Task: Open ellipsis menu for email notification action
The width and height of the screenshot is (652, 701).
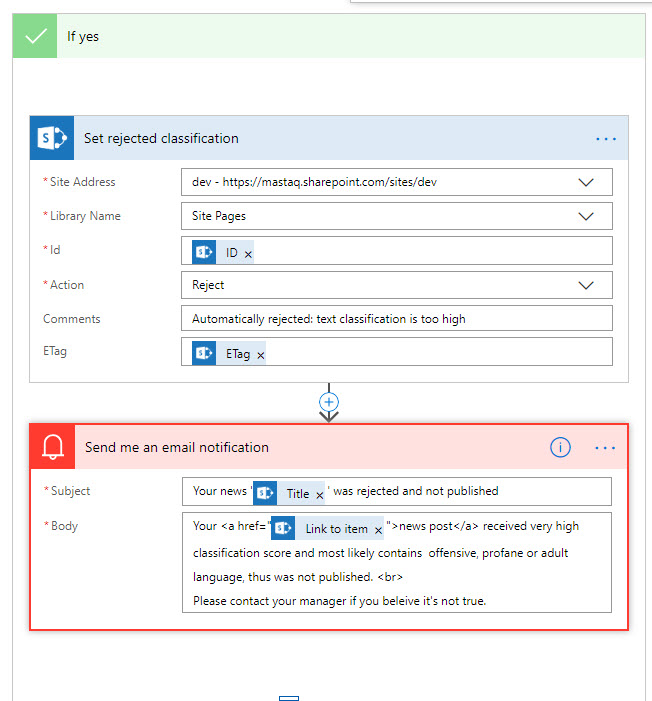Action: pyautogui.click(x=606, y=448)
